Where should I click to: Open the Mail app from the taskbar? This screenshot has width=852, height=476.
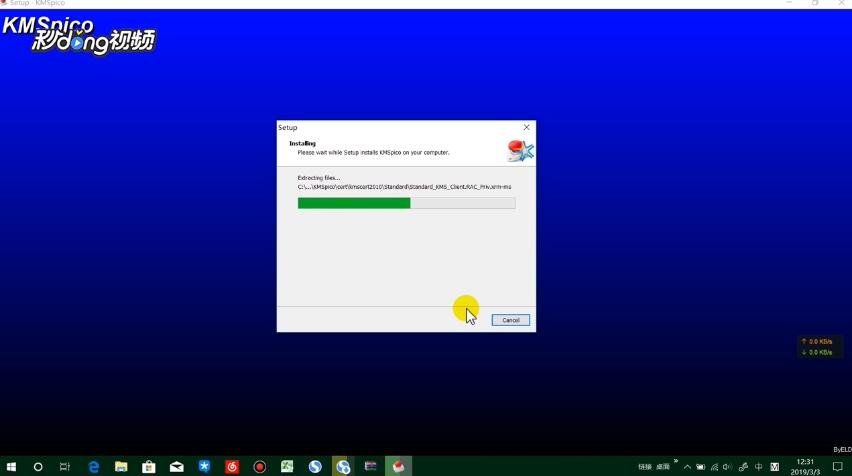[x=176, y=466]
